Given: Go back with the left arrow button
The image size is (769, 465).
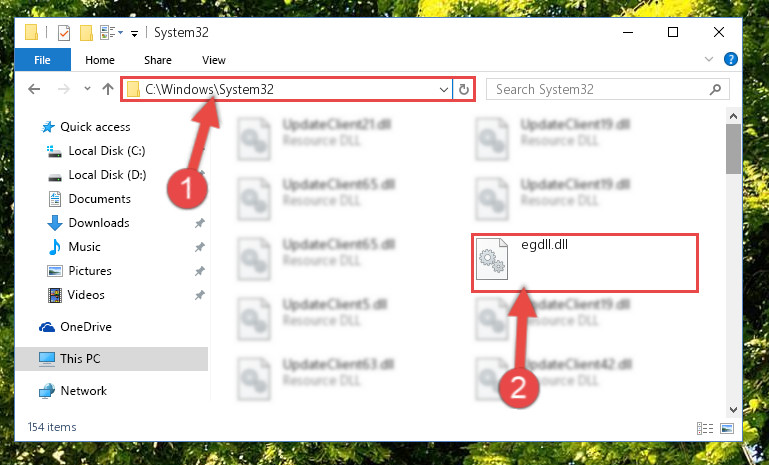Looking at the screenshot, I should tap(34, 89).
